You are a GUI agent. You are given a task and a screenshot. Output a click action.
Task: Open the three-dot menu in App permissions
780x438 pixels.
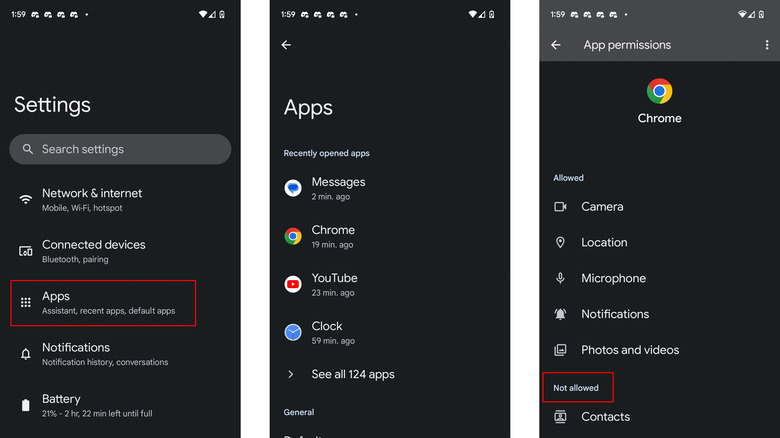pyautogui.click(x=767, y=45)
